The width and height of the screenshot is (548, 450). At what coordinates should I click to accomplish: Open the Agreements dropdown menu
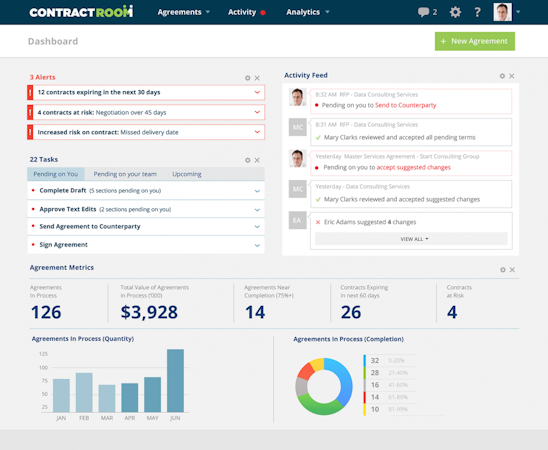183,12
